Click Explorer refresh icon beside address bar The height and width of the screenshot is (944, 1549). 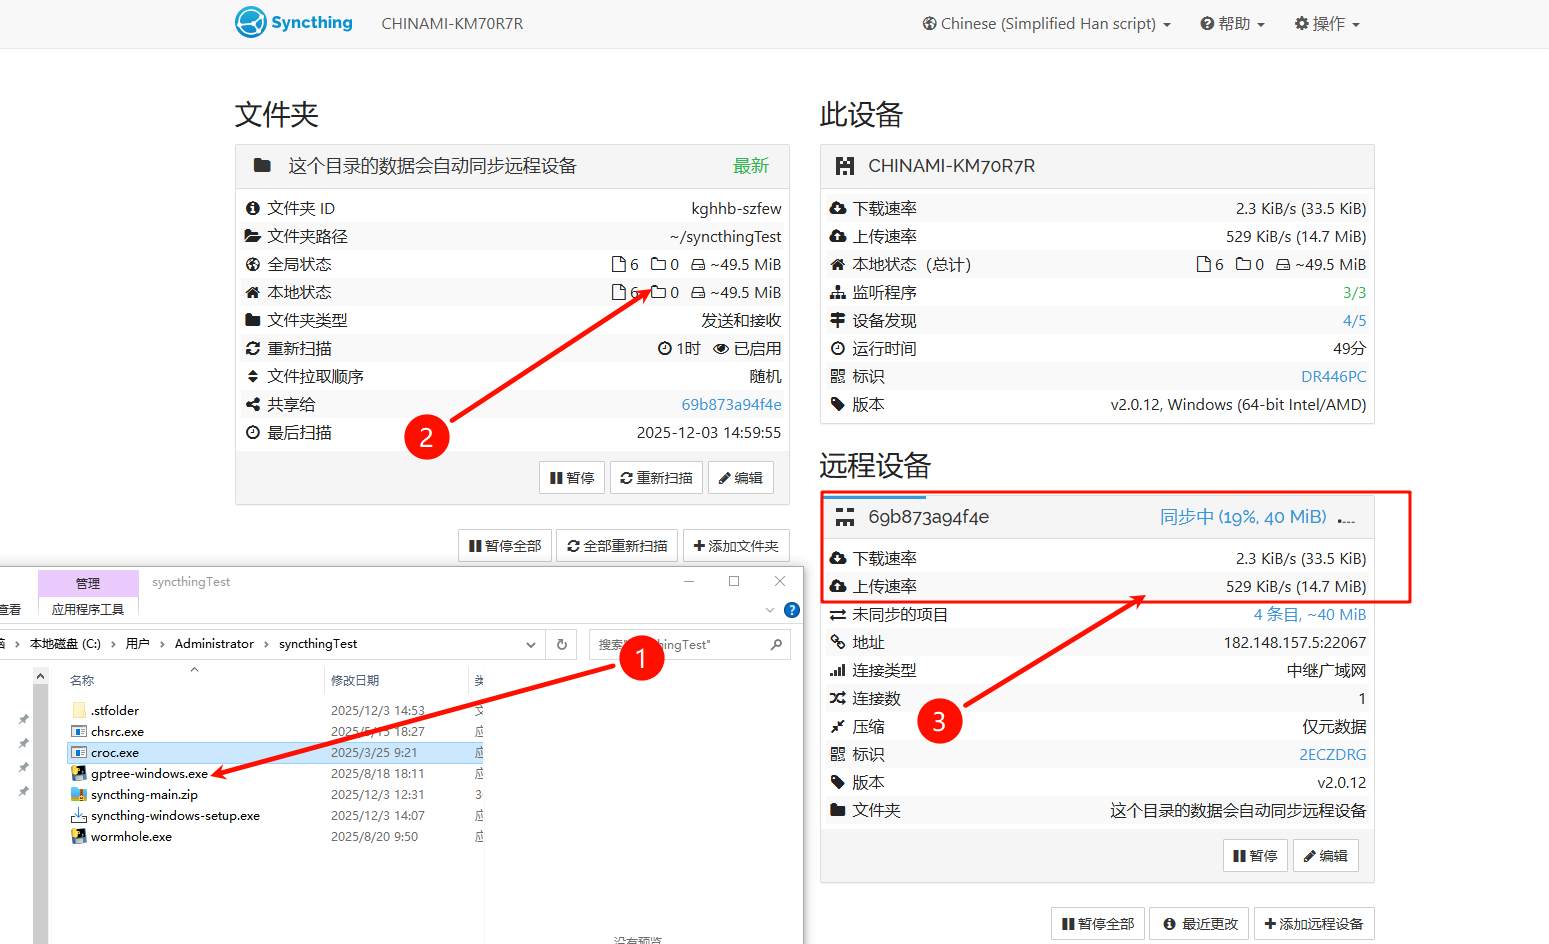coord(562,645)
